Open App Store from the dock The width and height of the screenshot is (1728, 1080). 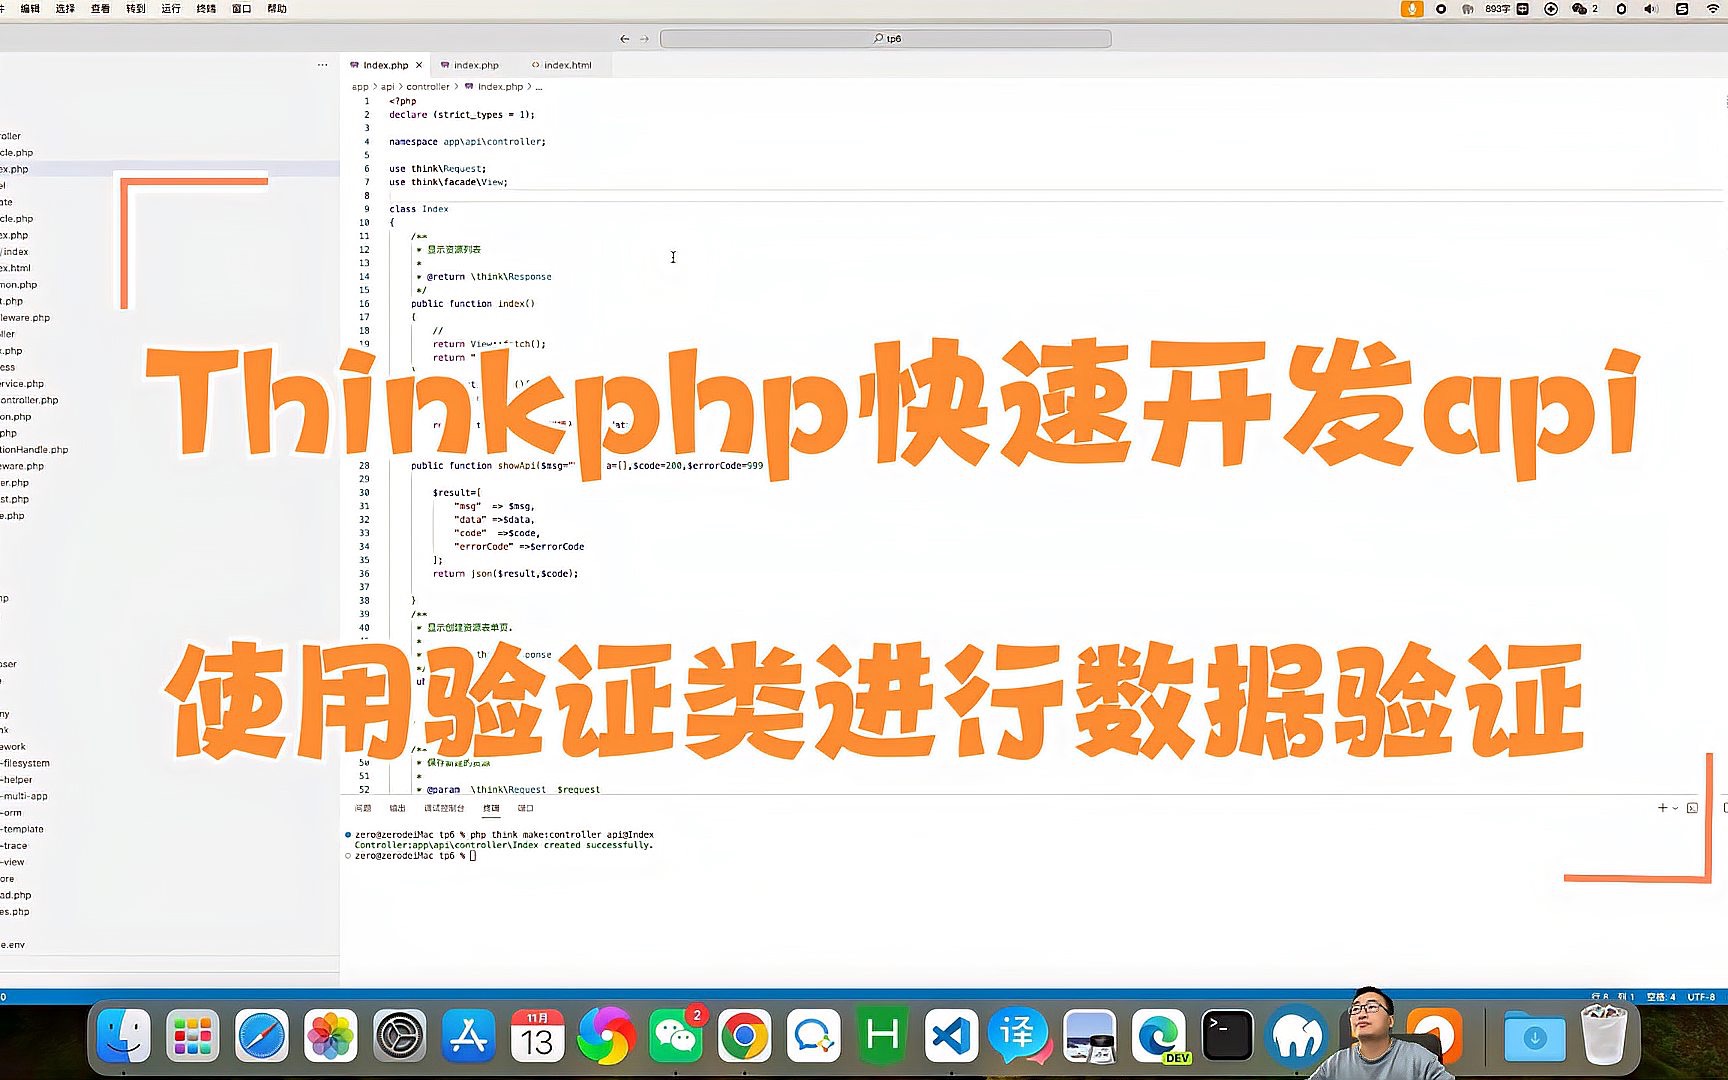coord(468,1035)
